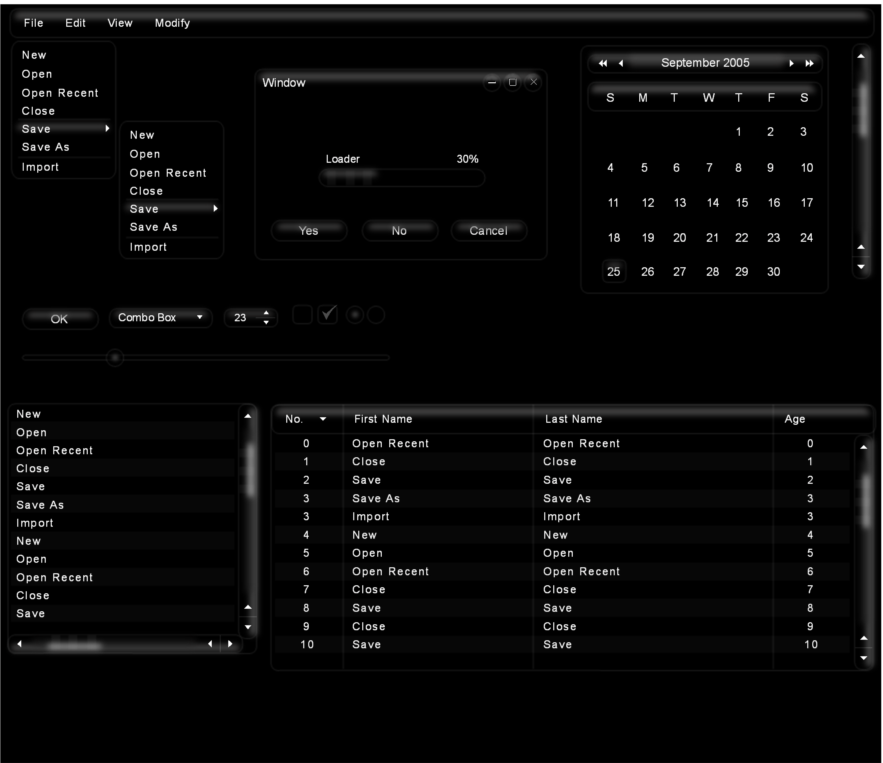Click the 23 spinner input field
The image size is (883, 763).
tap(242, 318)
